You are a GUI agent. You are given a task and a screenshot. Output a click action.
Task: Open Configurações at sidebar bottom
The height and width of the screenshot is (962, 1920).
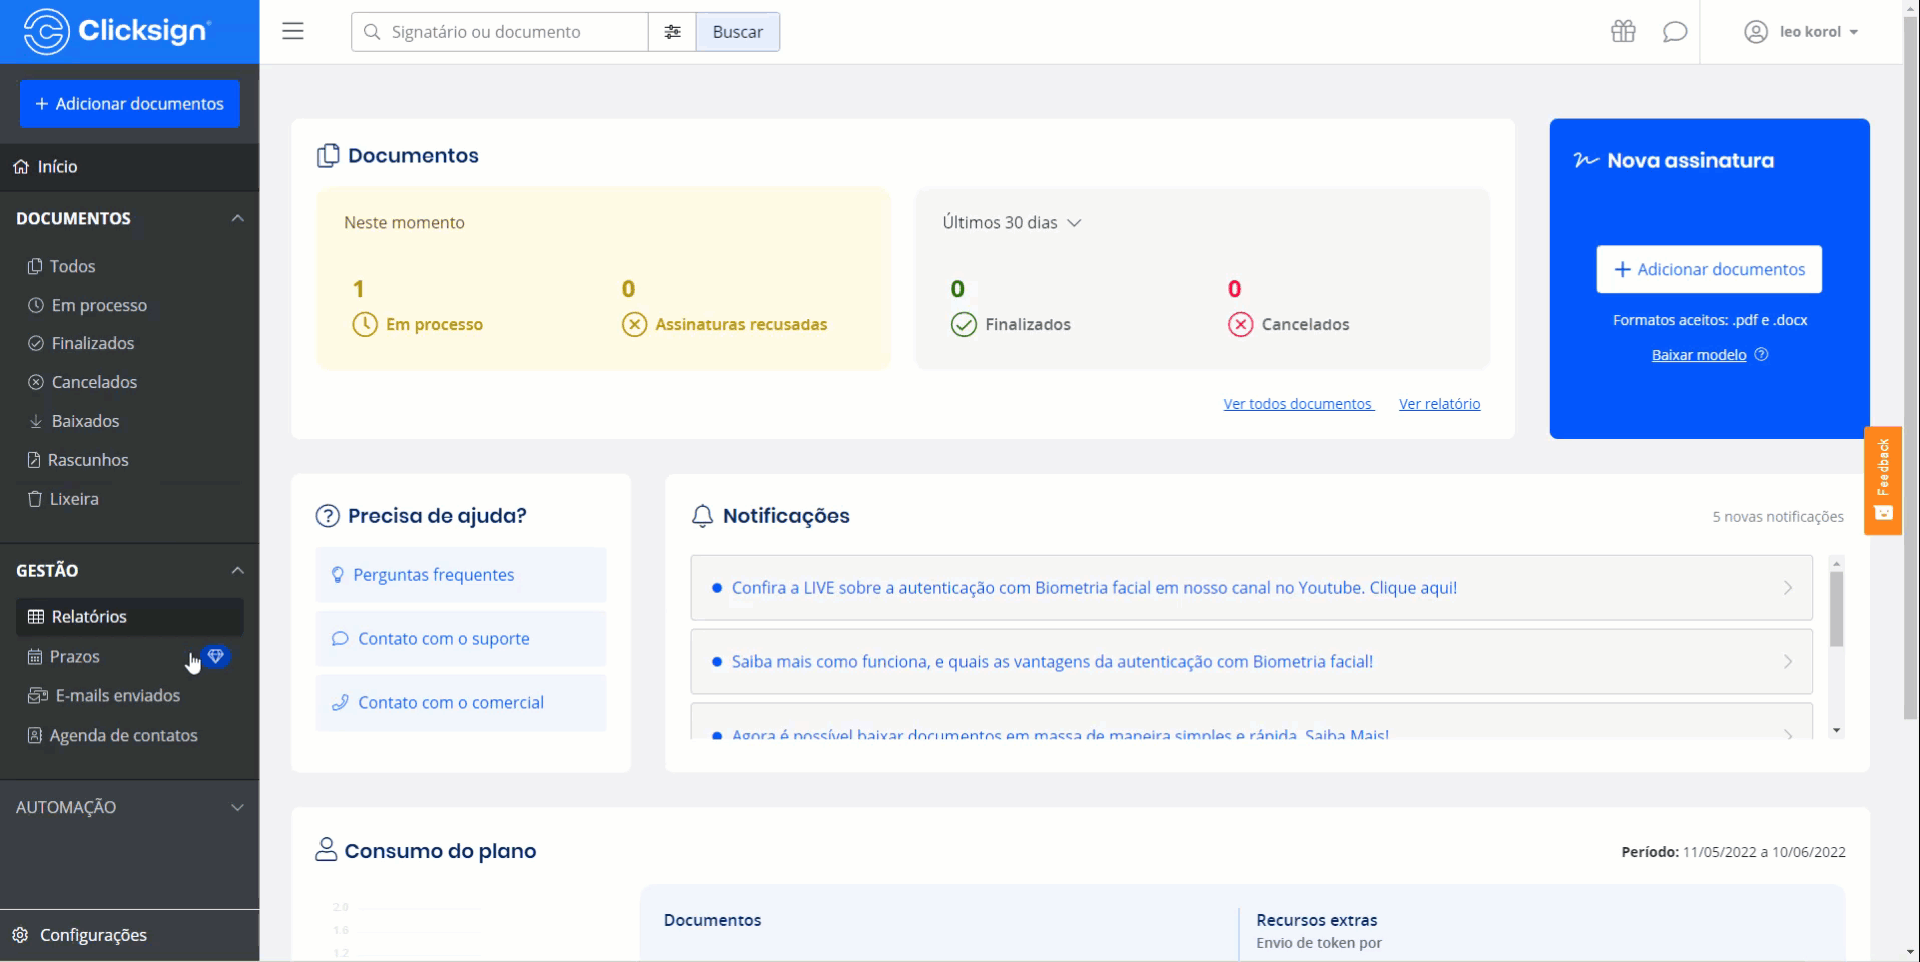click(130, 935)
